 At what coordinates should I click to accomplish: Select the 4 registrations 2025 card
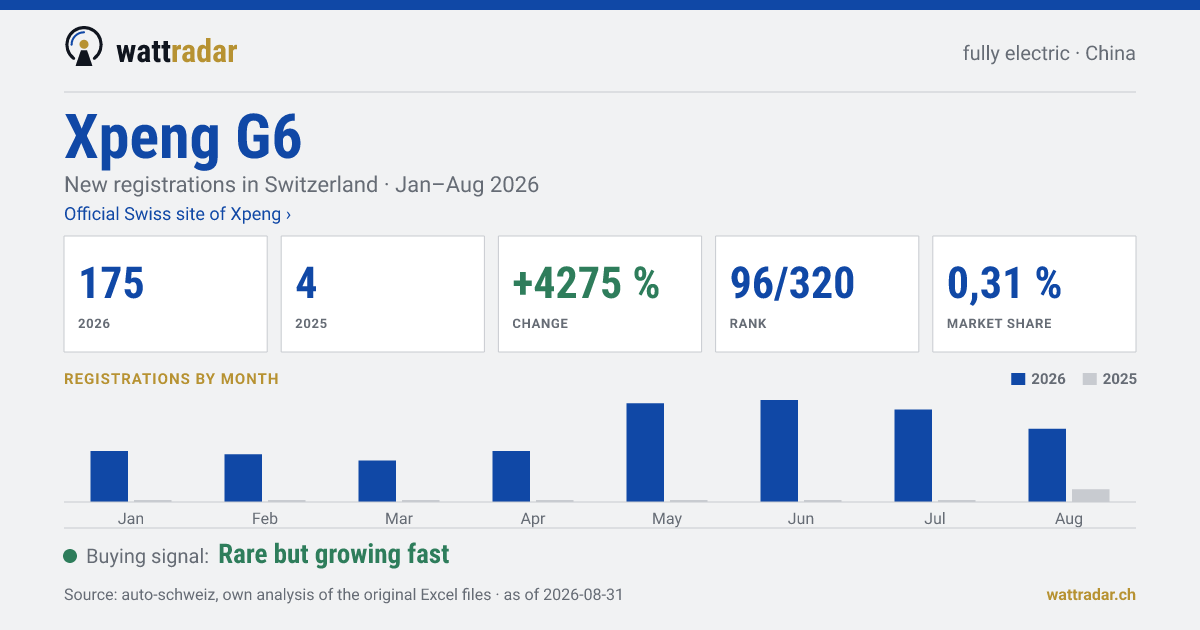coord(383,294)
